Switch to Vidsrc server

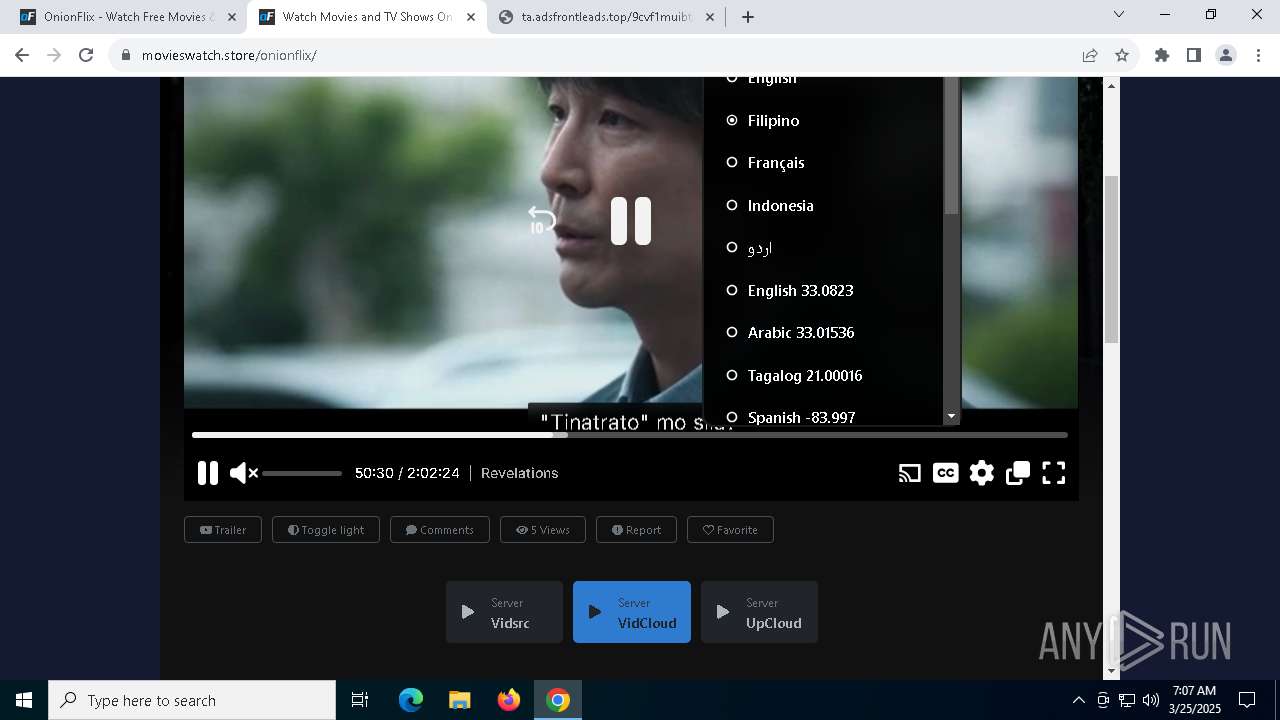[504, 612]
